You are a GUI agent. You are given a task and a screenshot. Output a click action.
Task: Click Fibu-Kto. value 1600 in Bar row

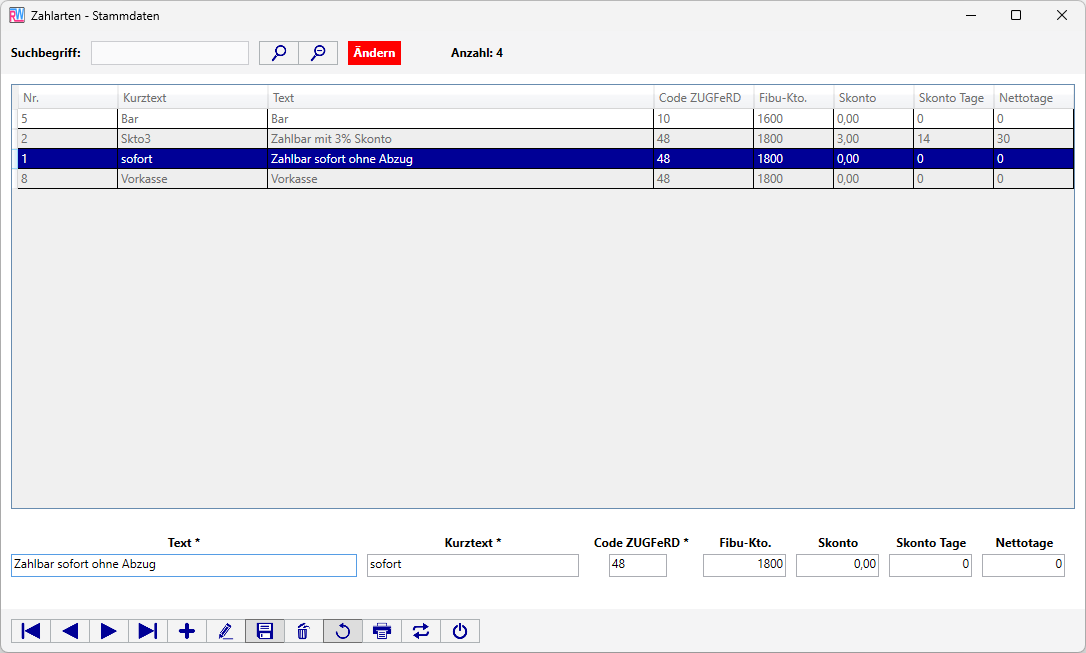click(794, 118)
